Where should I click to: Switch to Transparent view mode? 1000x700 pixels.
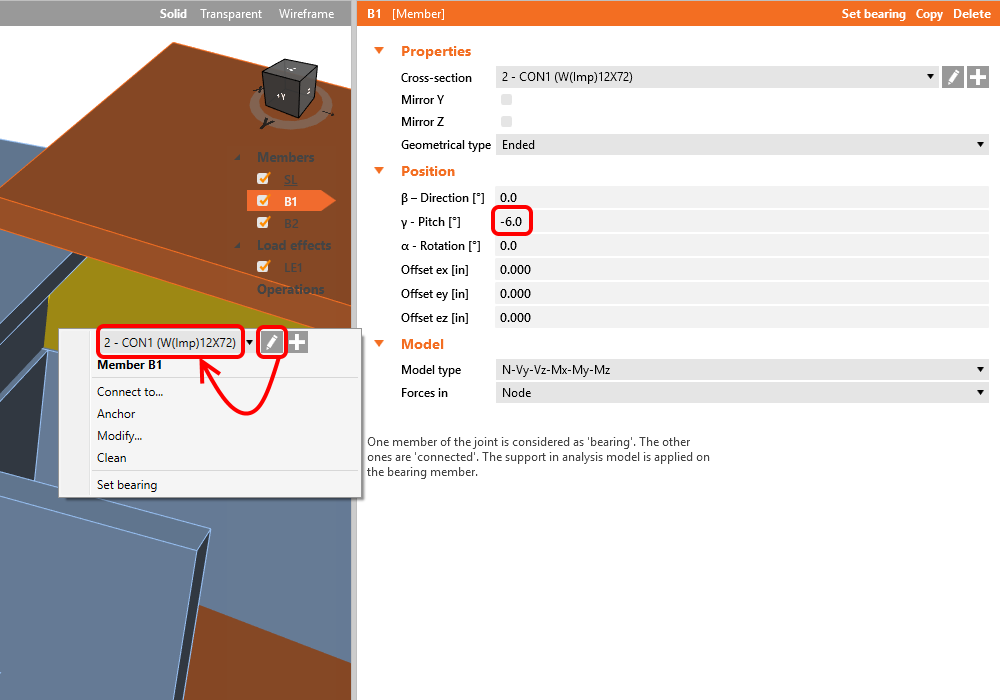231,13
